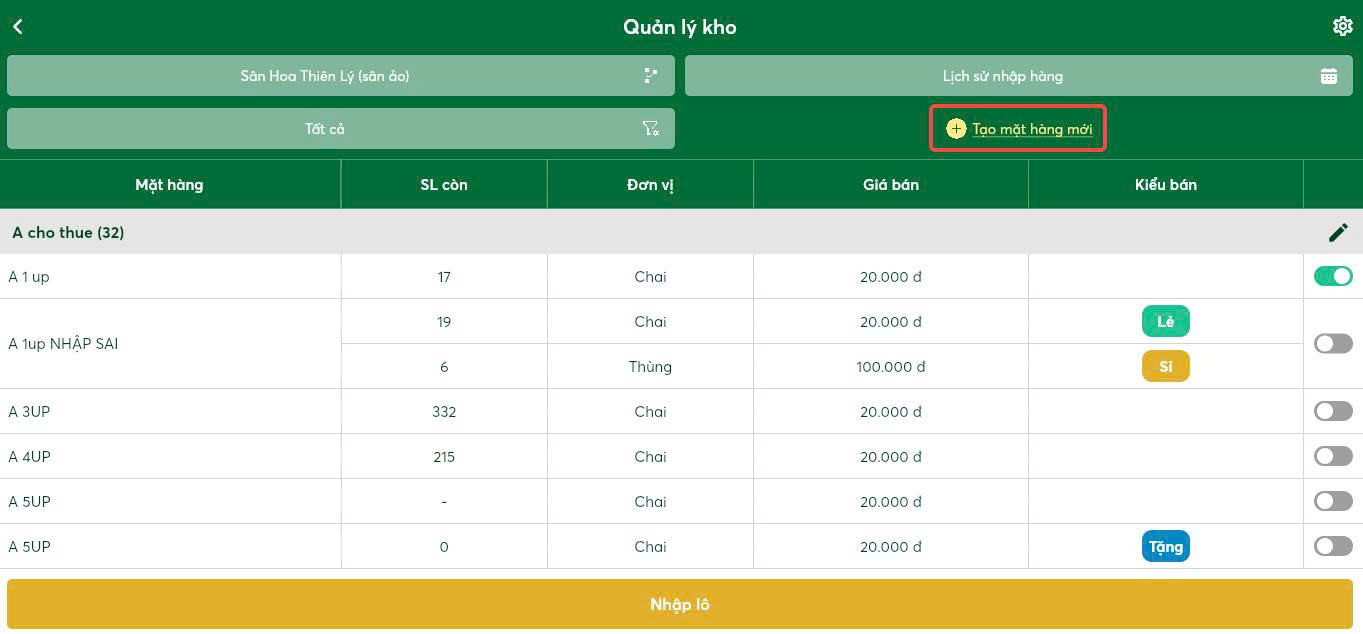The width and height of the screenshot is (1363, 634).
Task: Edit the 'A cho thue' category pencil
Action: (x=1338, y=232)
